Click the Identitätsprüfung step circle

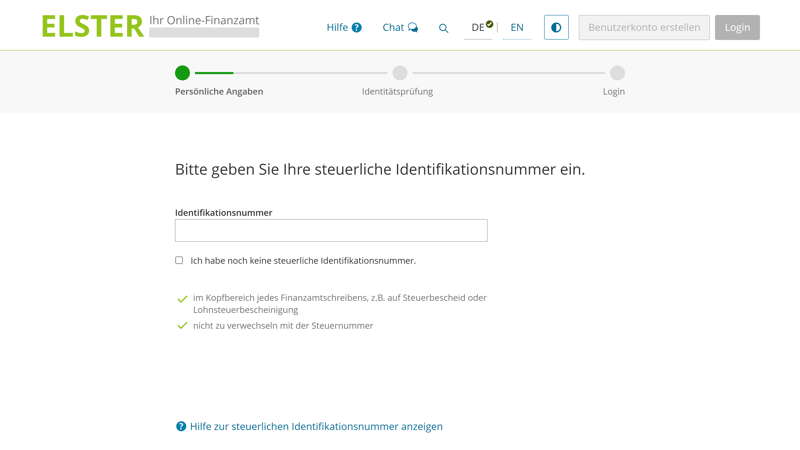[x=400, y=73]
